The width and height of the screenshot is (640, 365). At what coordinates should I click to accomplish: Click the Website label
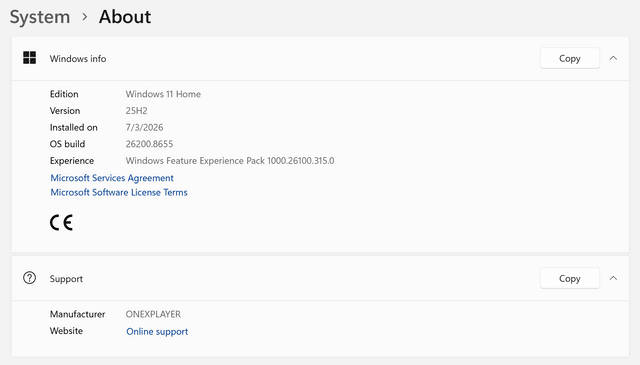(x=66, y=331)
